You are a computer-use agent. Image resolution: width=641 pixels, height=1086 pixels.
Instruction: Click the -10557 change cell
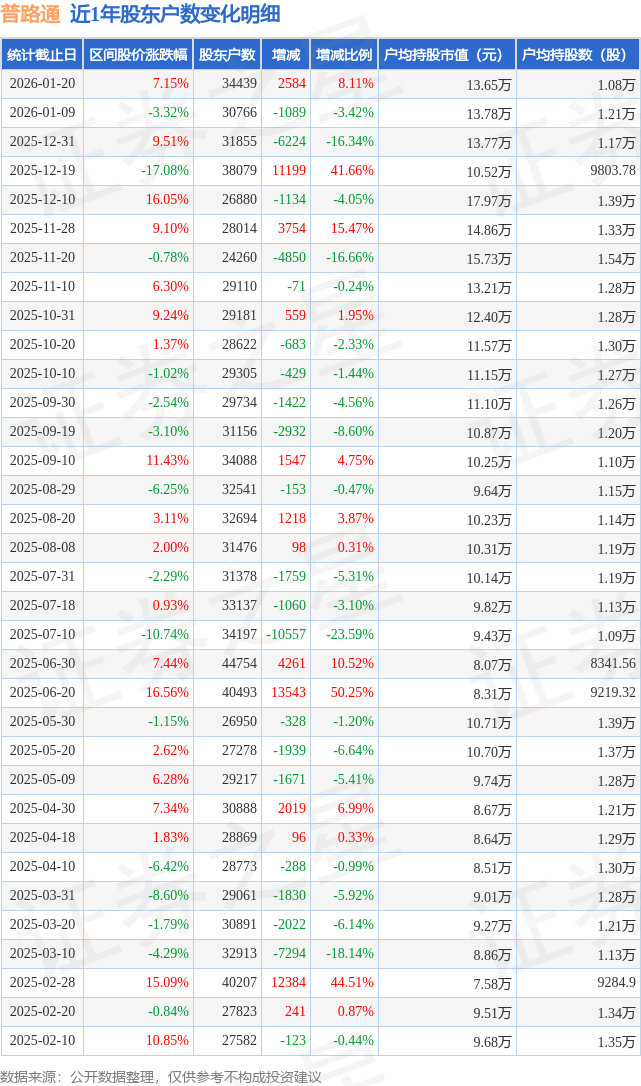(284, 634)
